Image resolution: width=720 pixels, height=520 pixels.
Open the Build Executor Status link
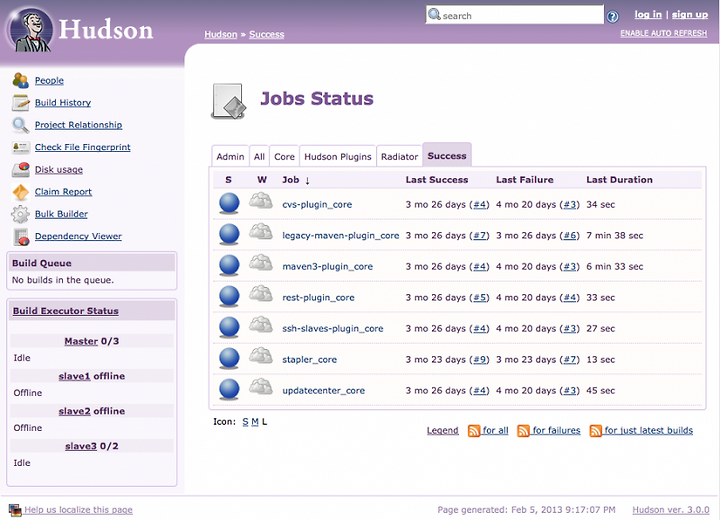(x=66, y=311)
